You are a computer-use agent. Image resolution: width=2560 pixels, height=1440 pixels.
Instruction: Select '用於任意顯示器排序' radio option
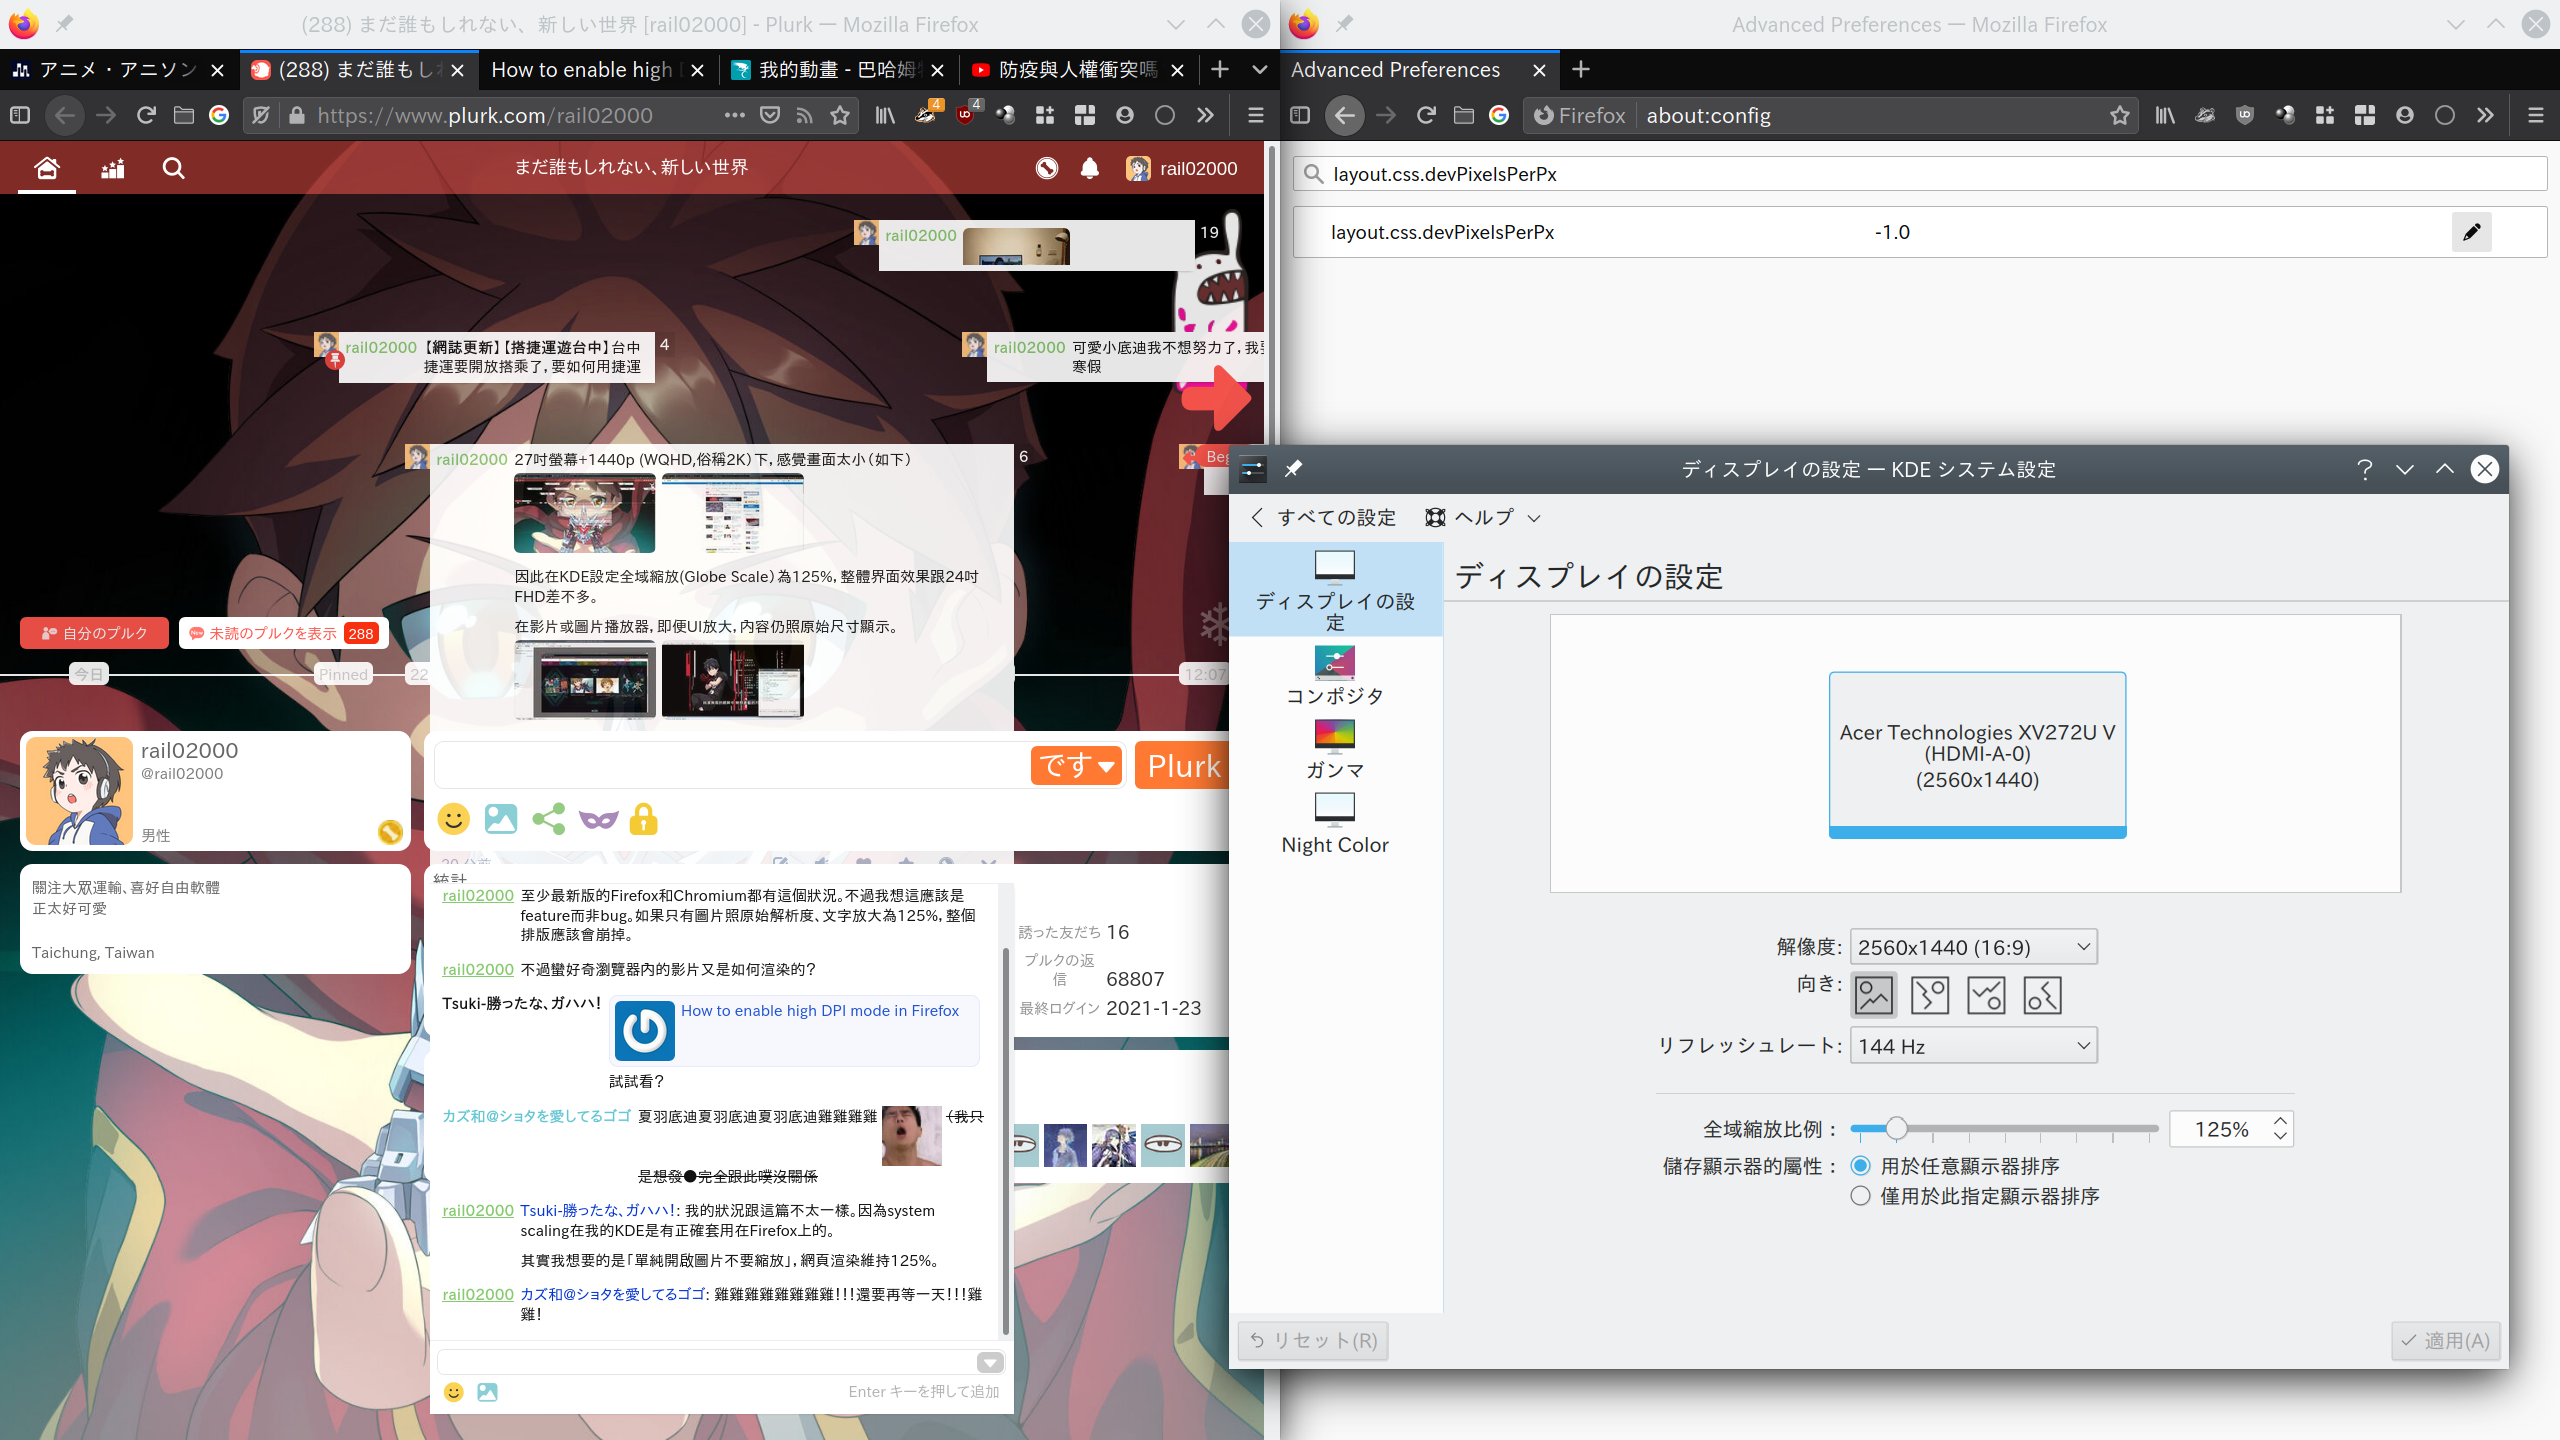point(1861,1166)
